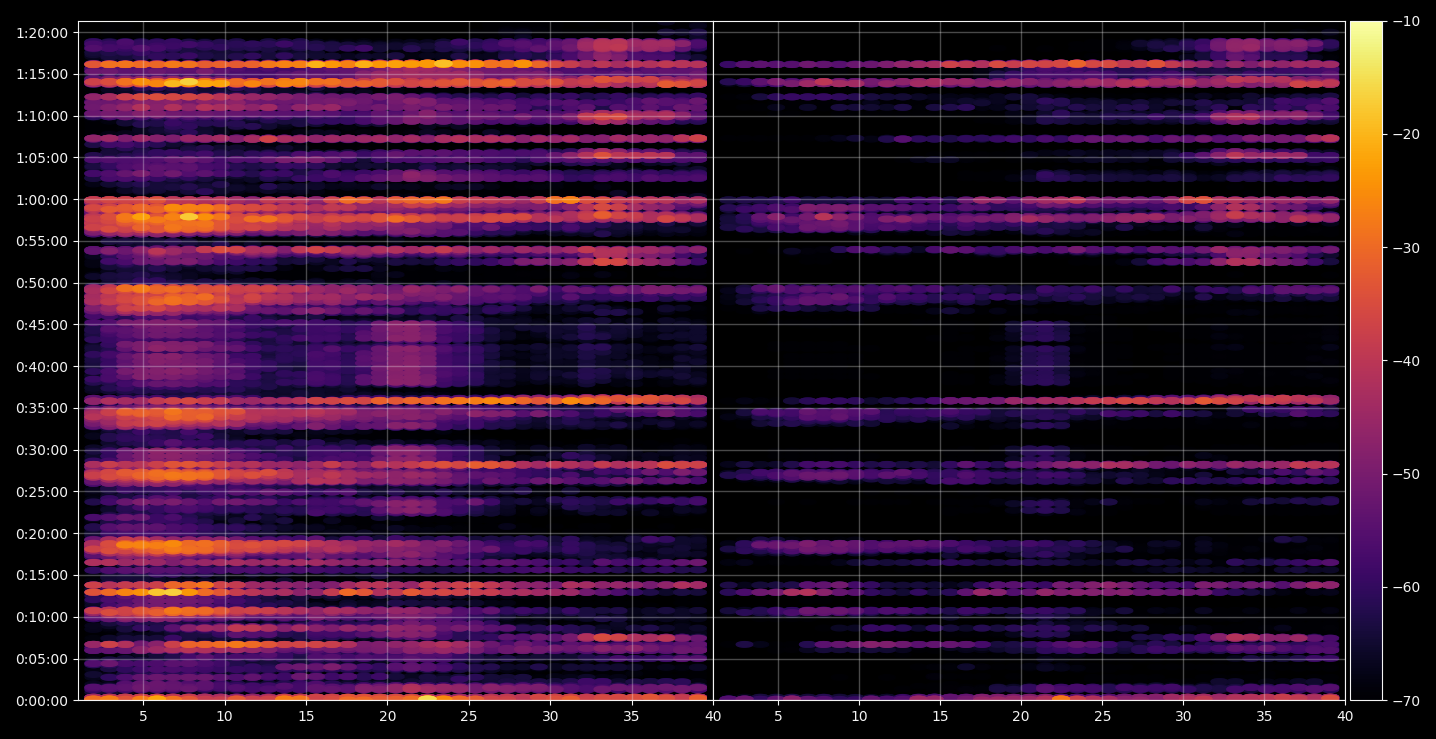Click x-axis label 5 under the right heatmap

click(777, 716)
